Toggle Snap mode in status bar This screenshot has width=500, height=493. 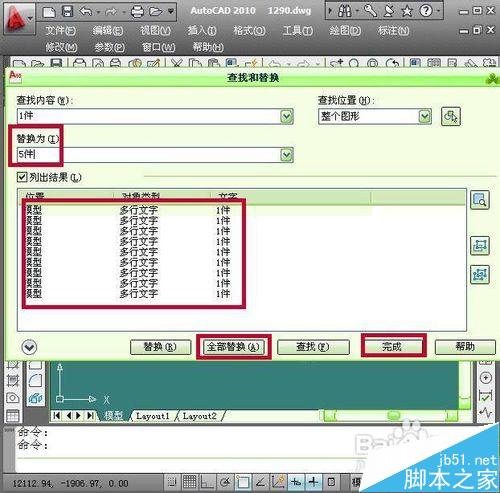172,482
